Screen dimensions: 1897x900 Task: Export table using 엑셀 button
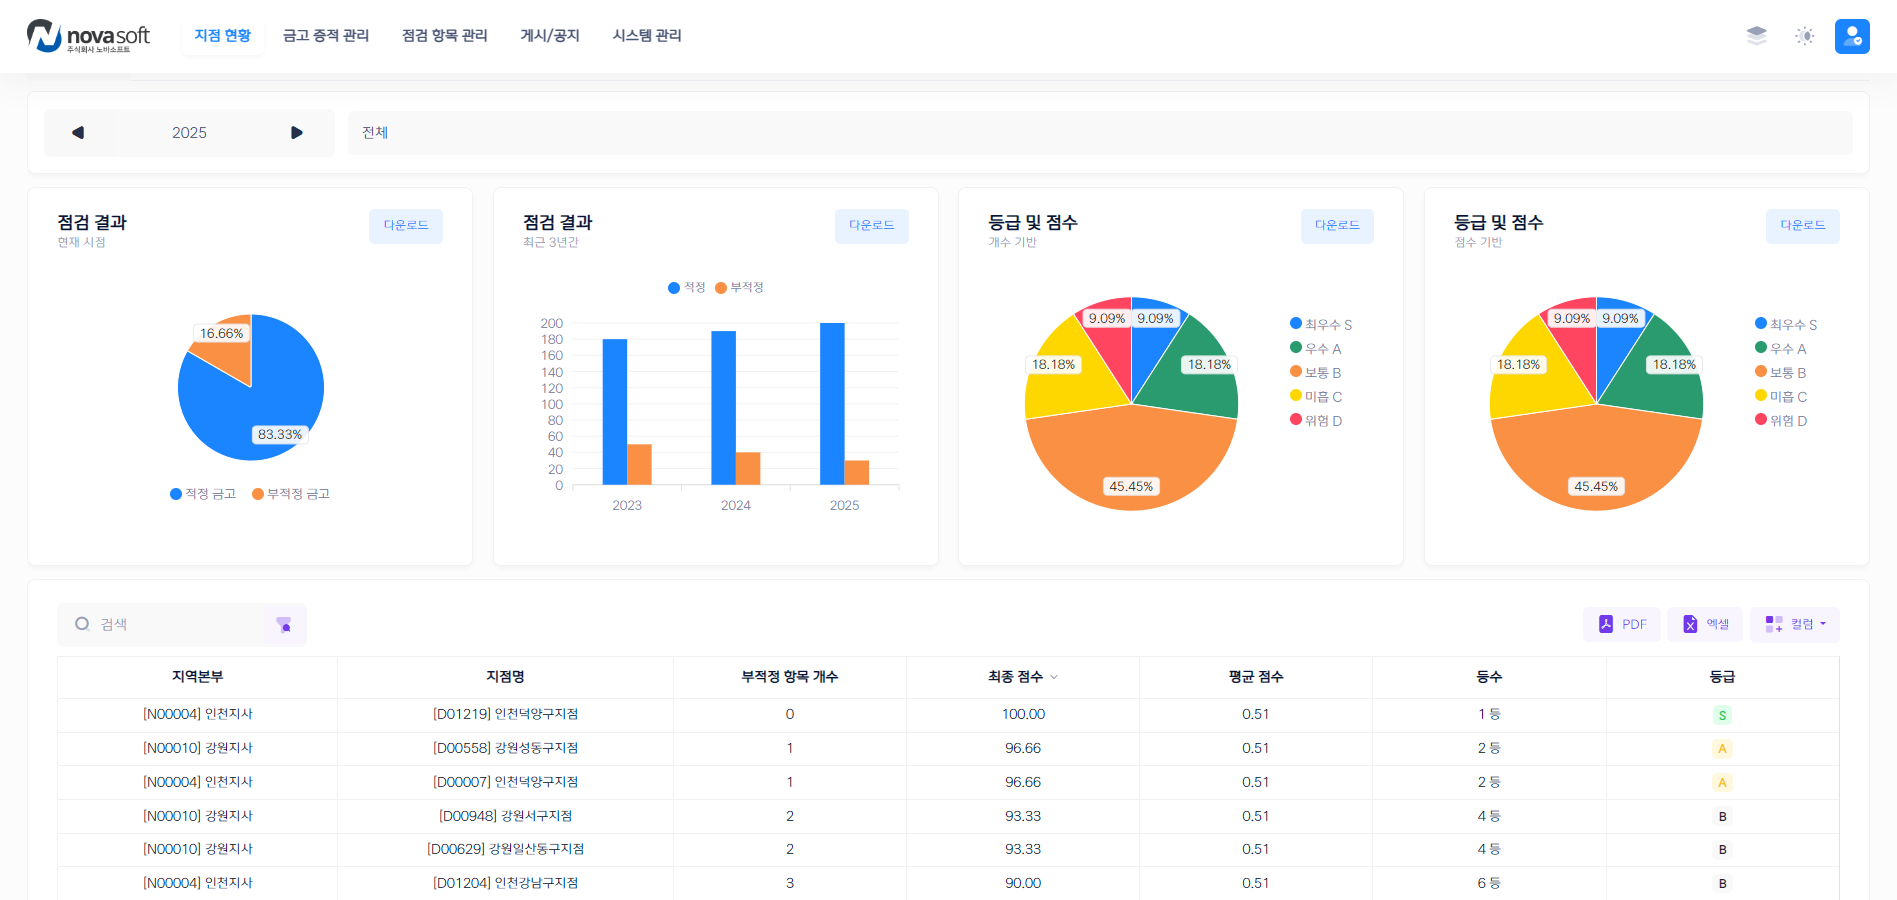click(x=1705, y=624)
